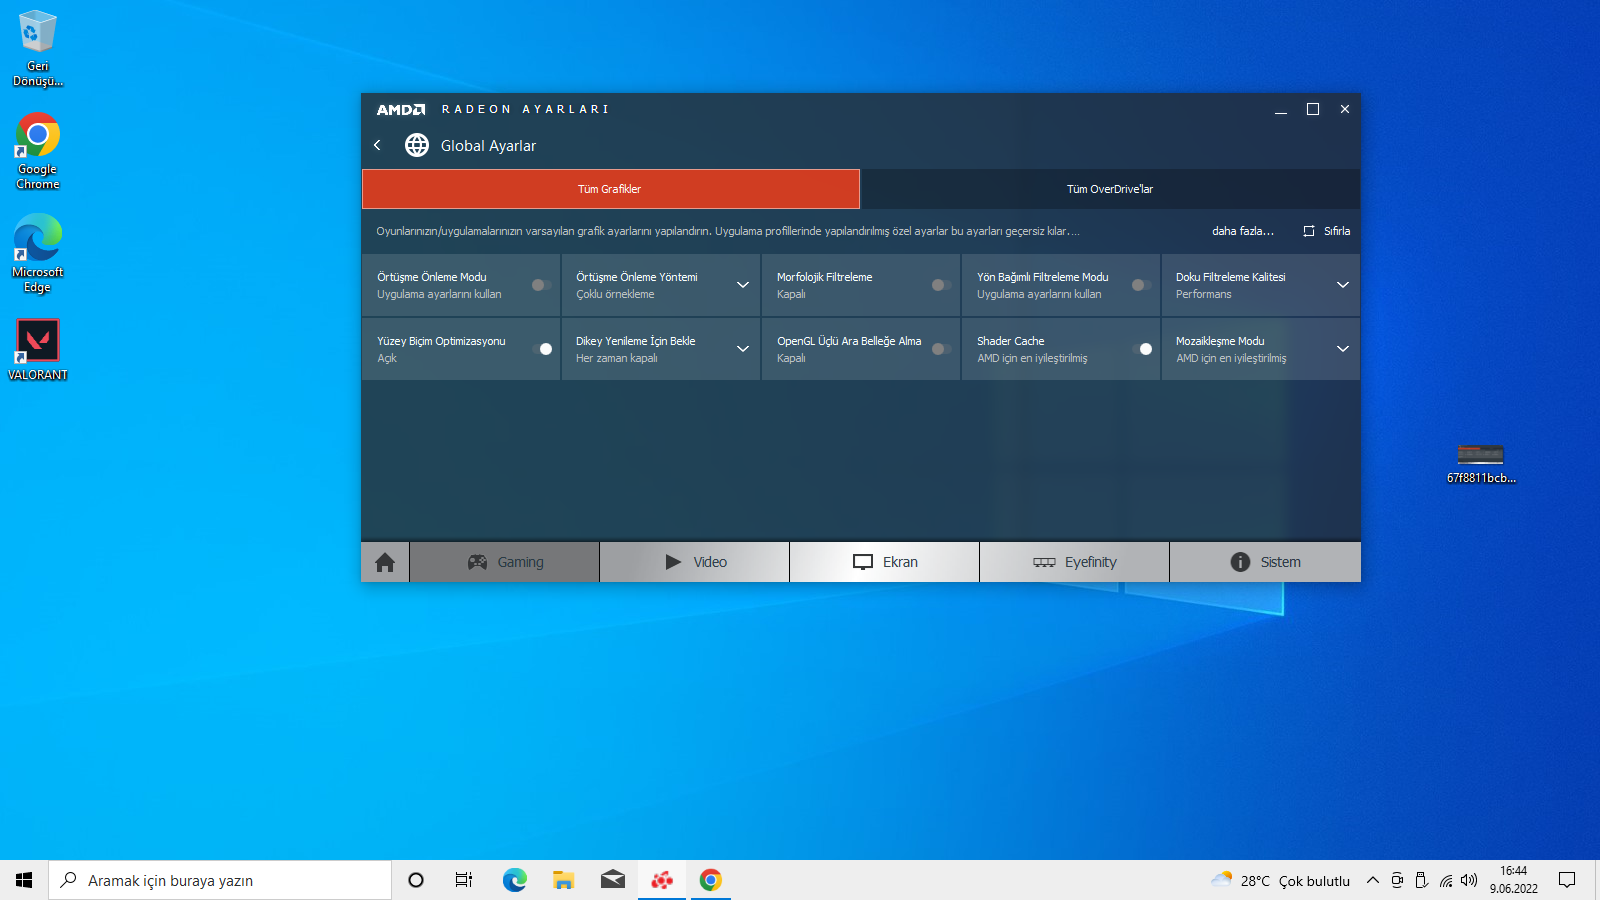The width and height of the screenshot is (1600, 900).
Task: Click the daha fazla... link
Action: coord(1243,231)
